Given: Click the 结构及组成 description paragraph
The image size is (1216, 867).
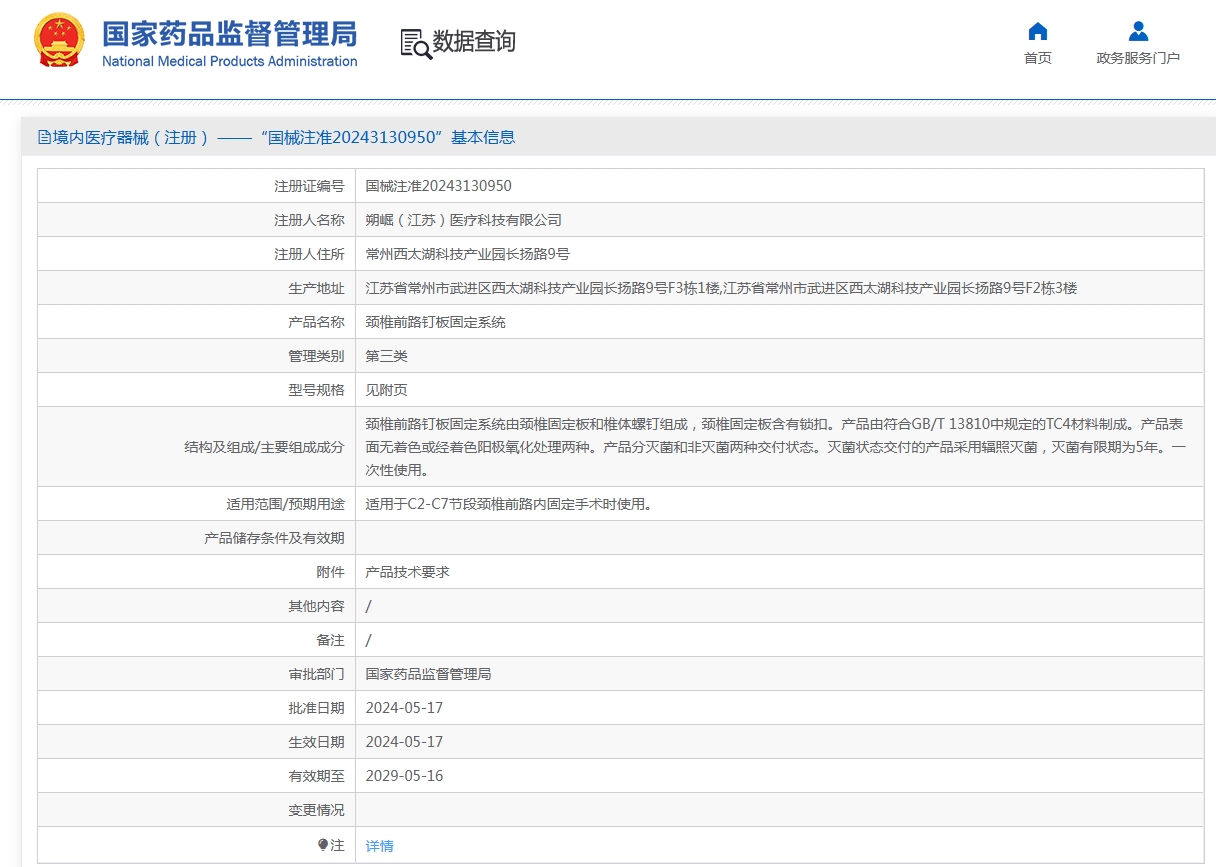Looking at the screenshot, I should point(776,447).
